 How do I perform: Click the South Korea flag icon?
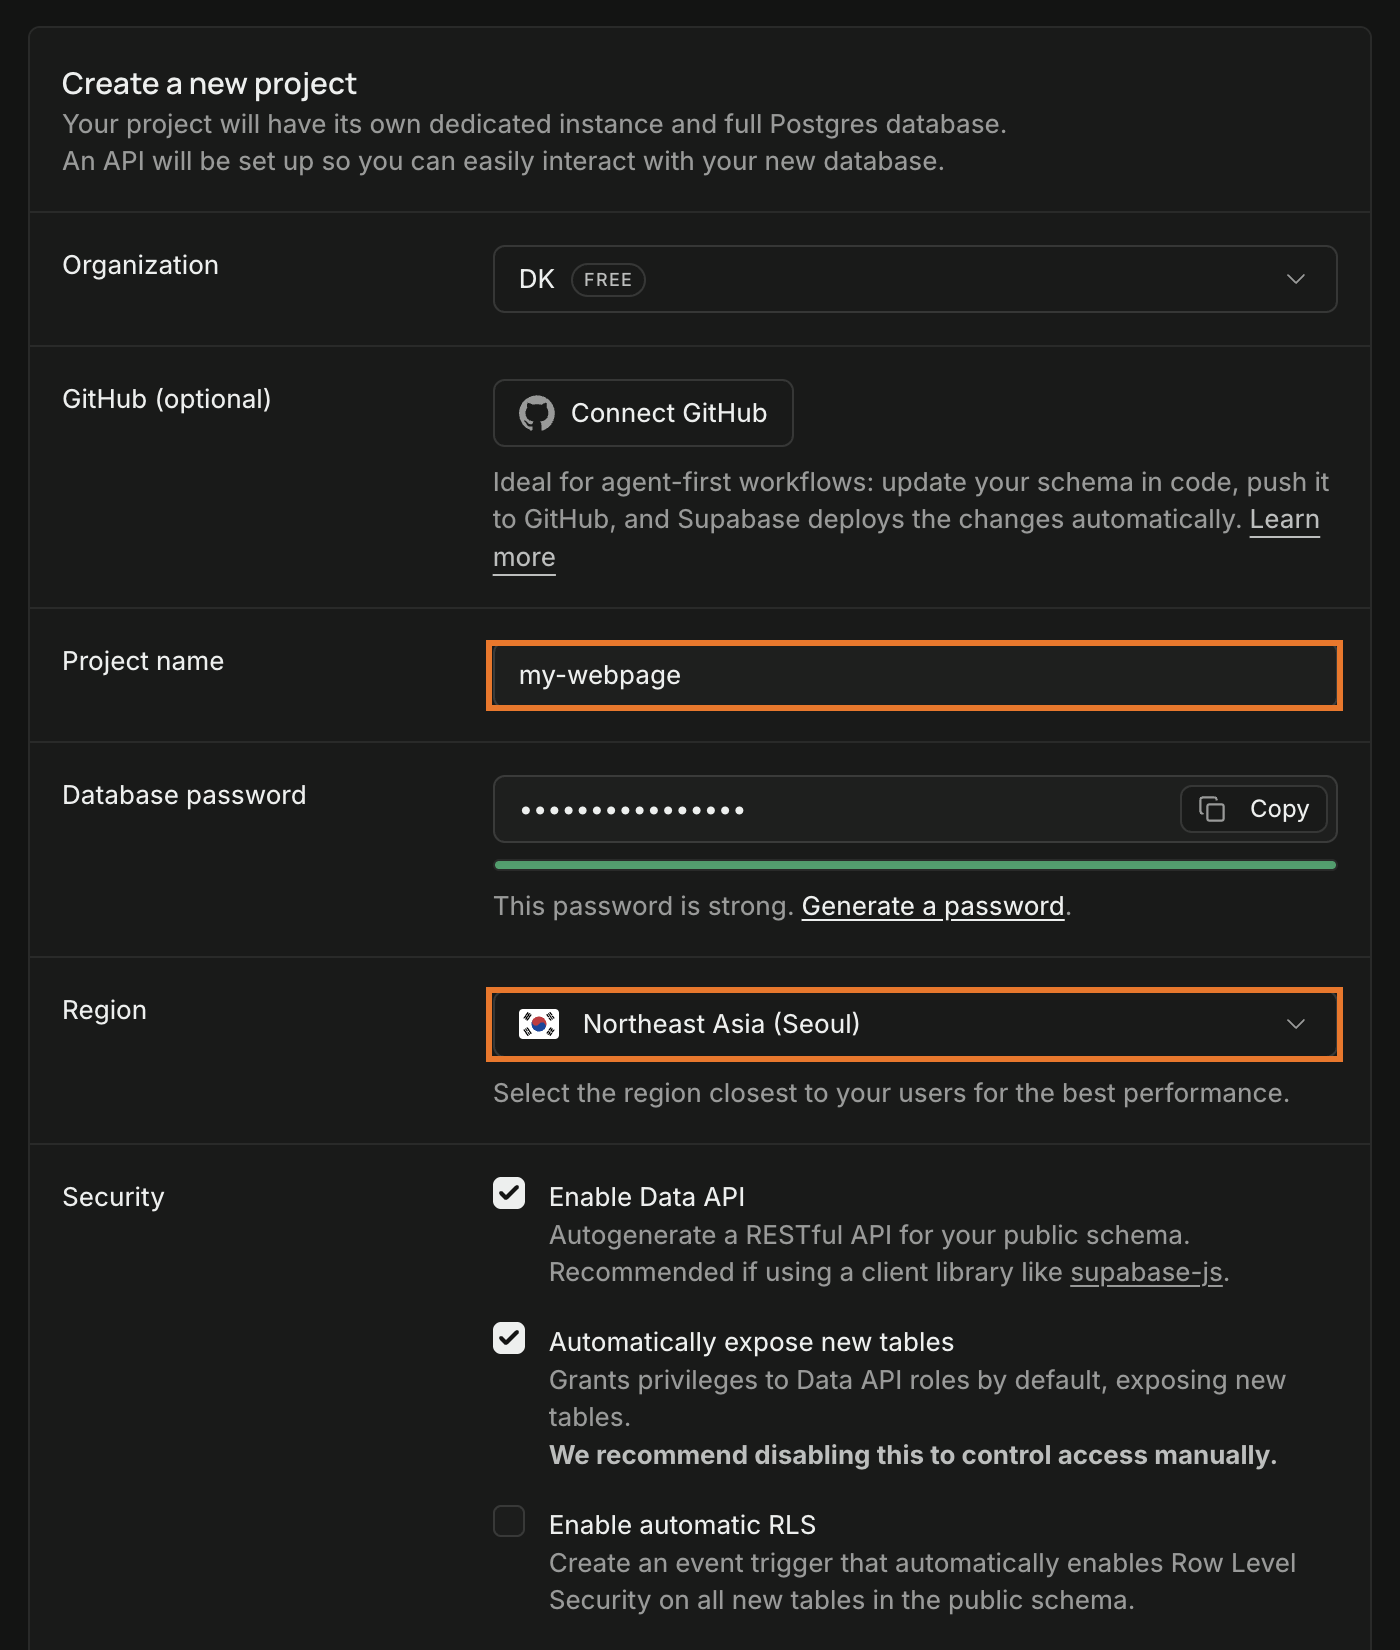(539, 1024)
